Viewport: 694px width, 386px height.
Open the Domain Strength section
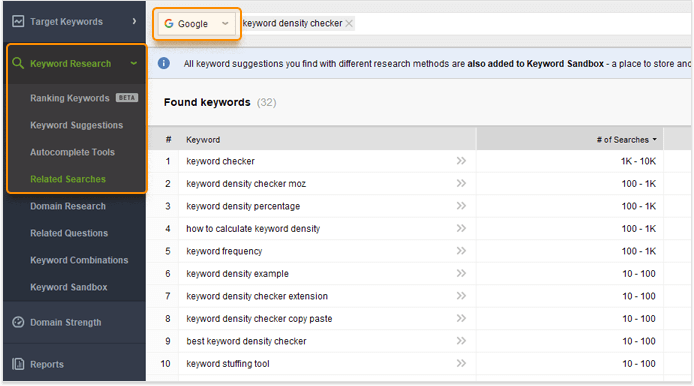pyautogui.click(x=74, y=322)
